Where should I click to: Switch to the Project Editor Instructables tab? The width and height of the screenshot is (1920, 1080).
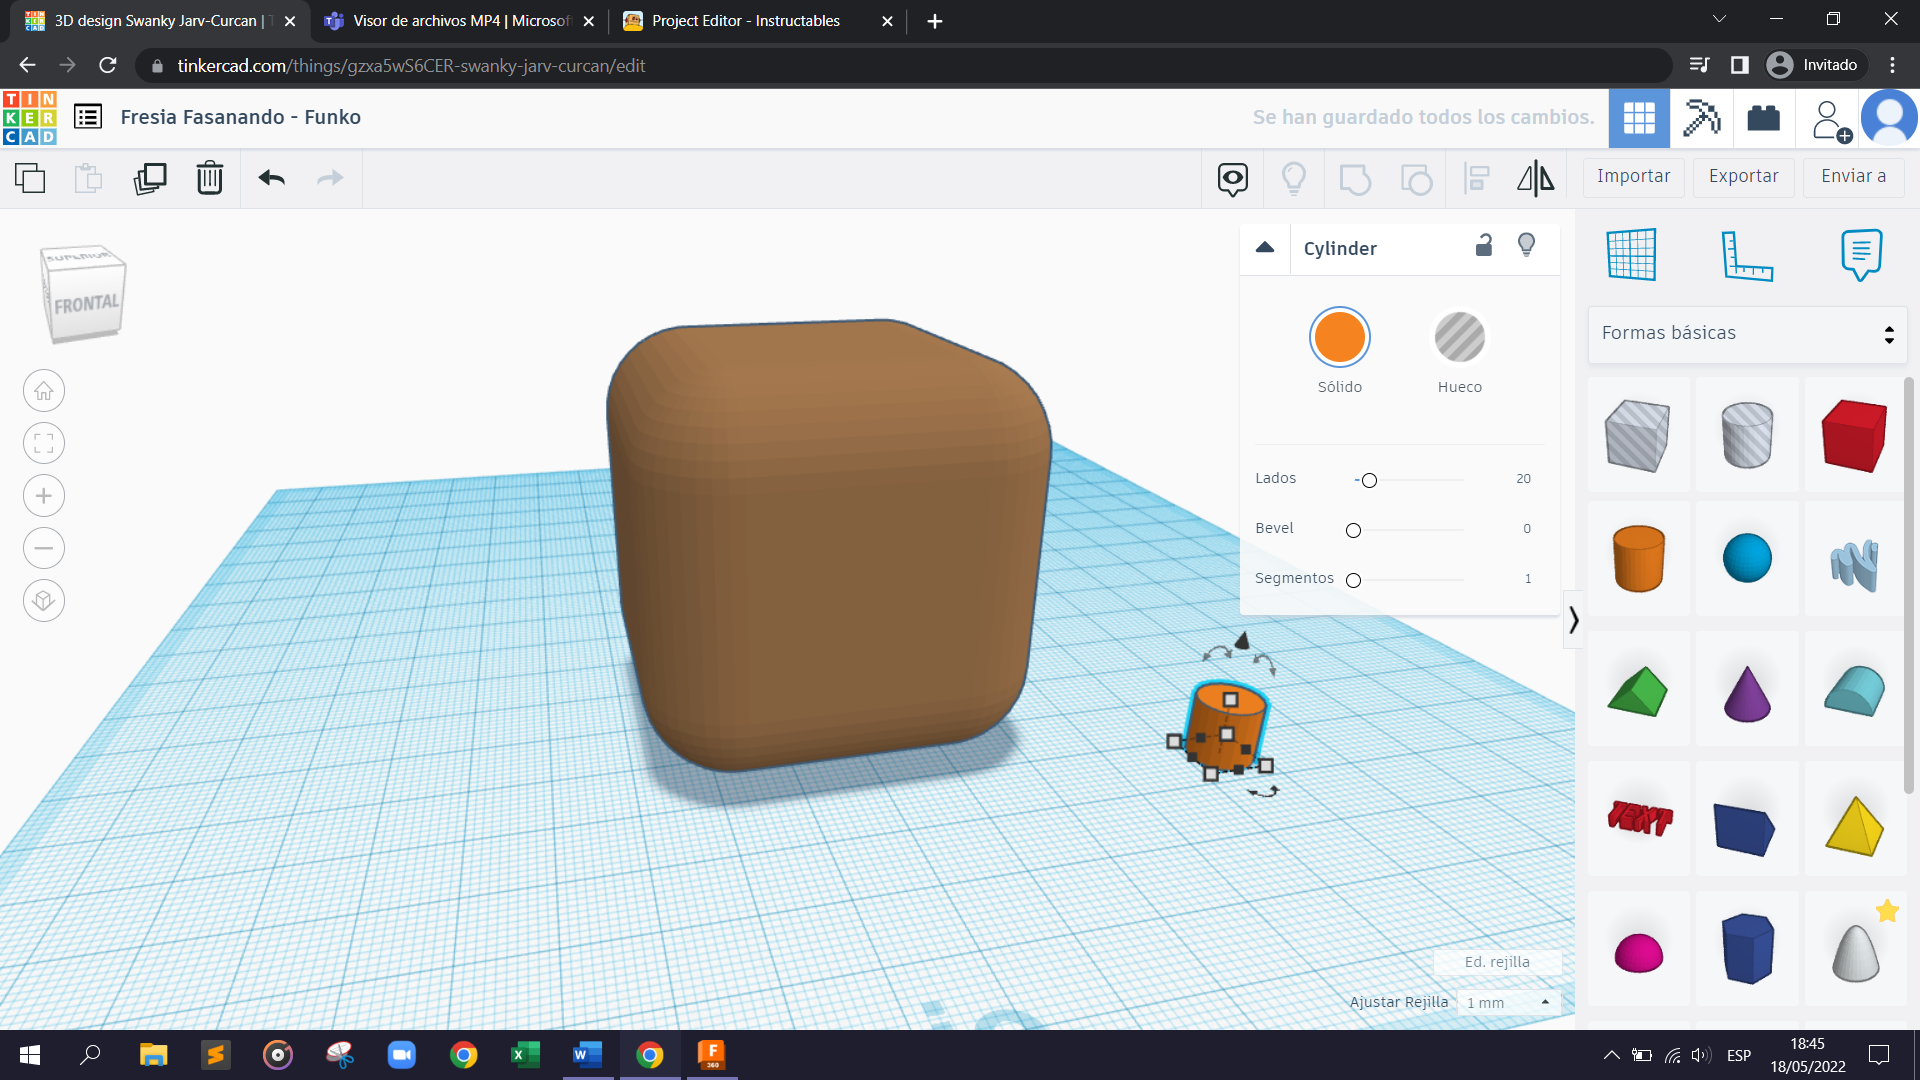coord(745,21)
